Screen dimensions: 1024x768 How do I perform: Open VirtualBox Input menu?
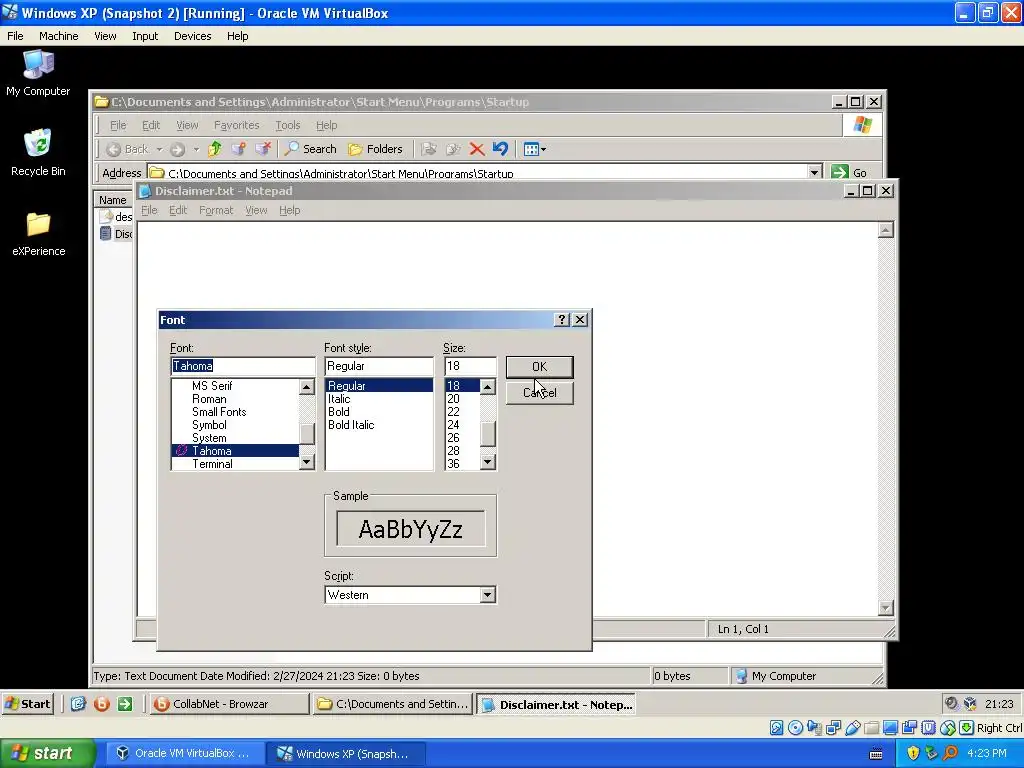pos(145,36)
